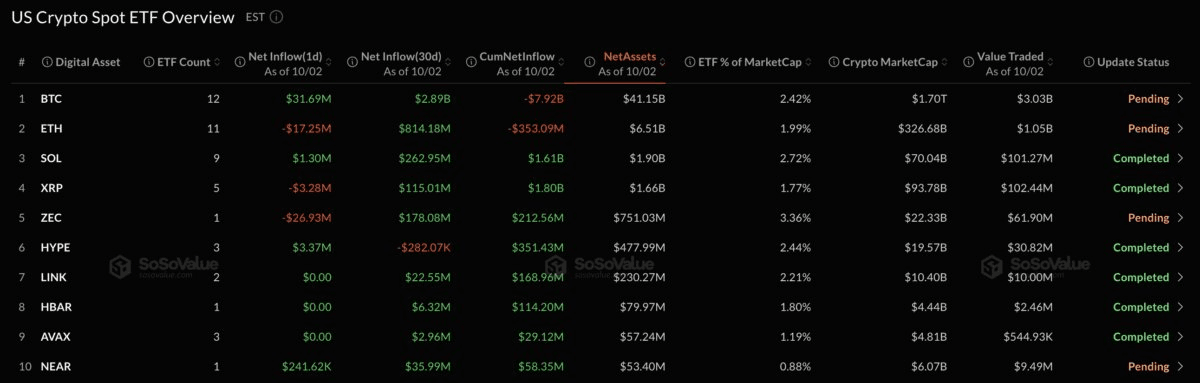Select the HBAR asset name
The height and width of the screenshot is (383, 1200).
pos(55,307)
